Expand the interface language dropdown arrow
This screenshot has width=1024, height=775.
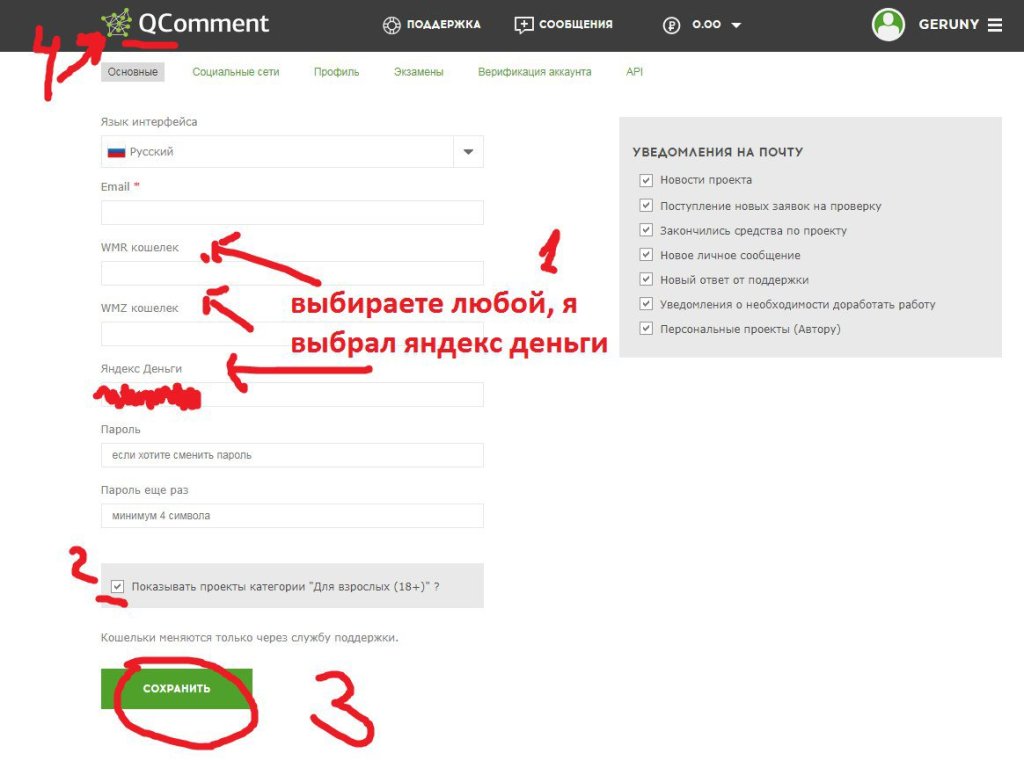[468, 152]
